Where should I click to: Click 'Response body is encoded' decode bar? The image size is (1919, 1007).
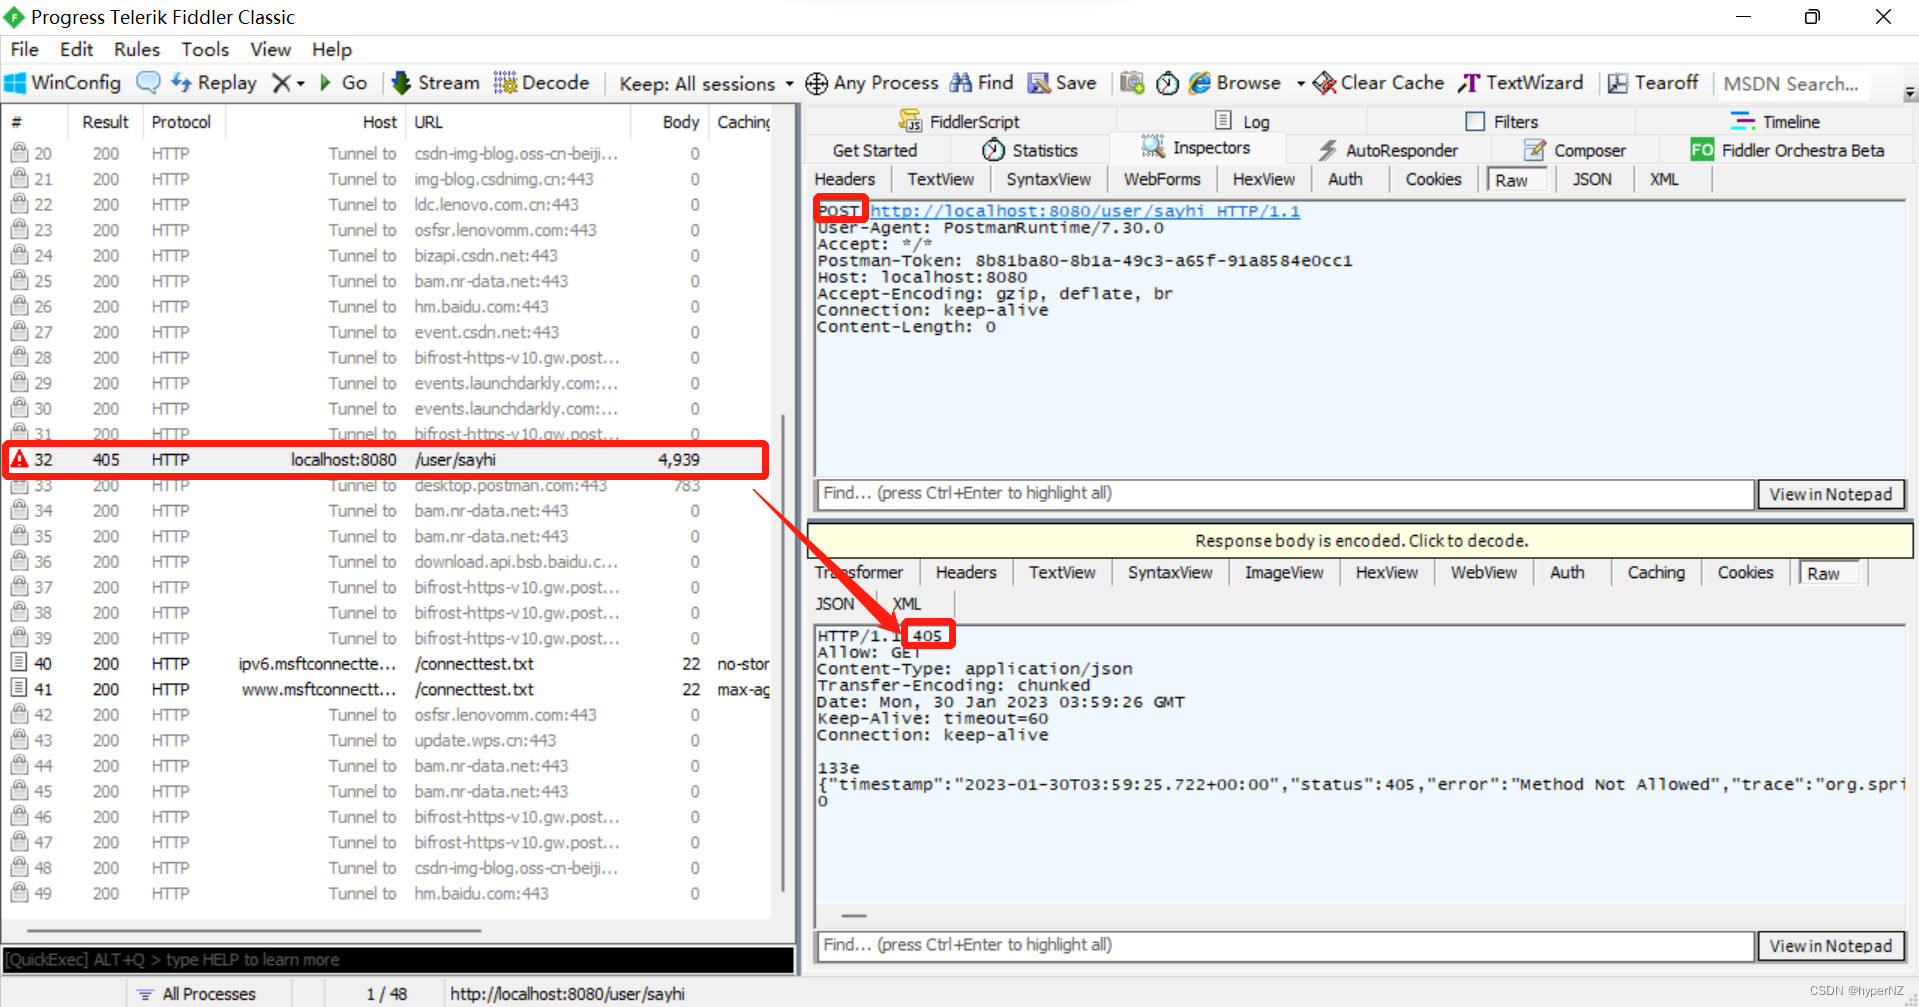tap(1360, 541)
